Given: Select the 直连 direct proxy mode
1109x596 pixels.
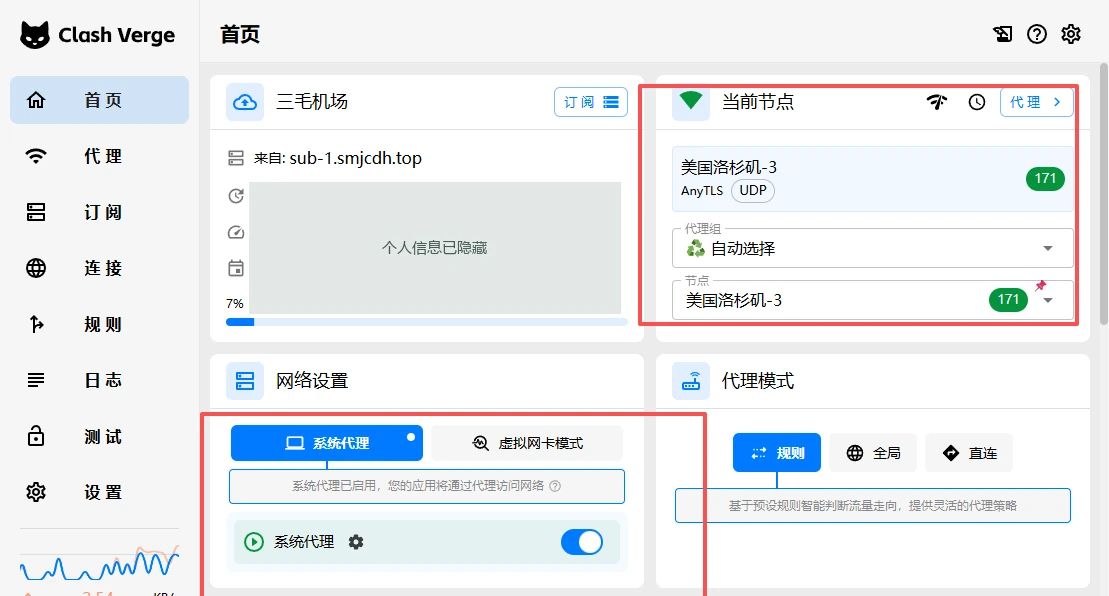Looking at the screenshot, I should point(969,453).
